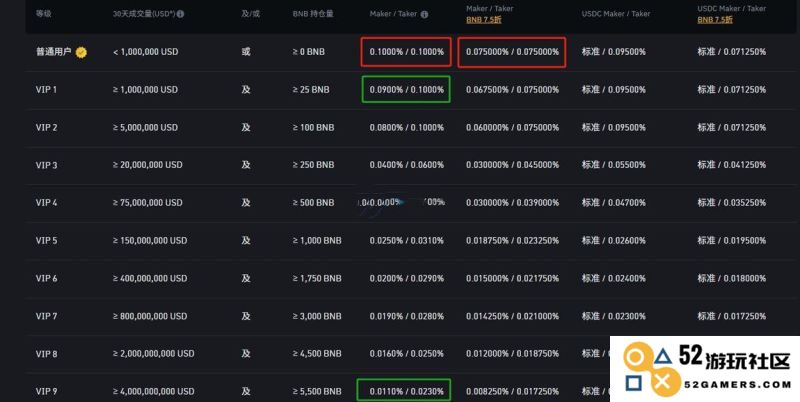The image size is (800, 402).
Task: Click the 标准 / 0.02600% USDC fee cell
Action: [614, 240]
